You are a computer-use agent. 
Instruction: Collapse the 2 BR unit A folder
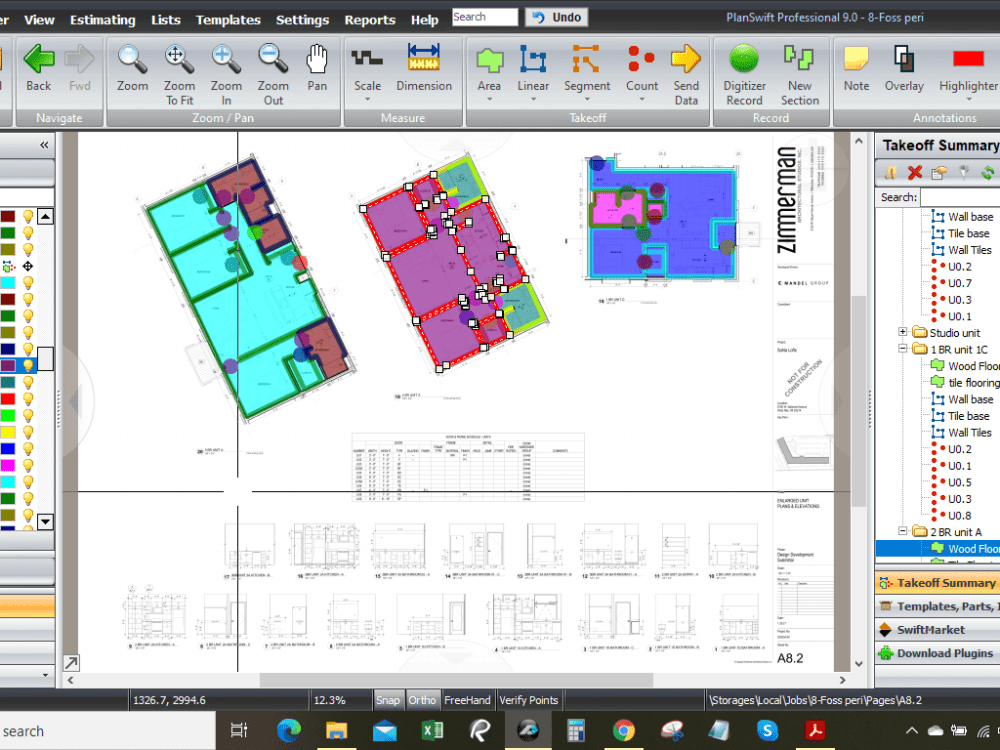pos(902,531)
